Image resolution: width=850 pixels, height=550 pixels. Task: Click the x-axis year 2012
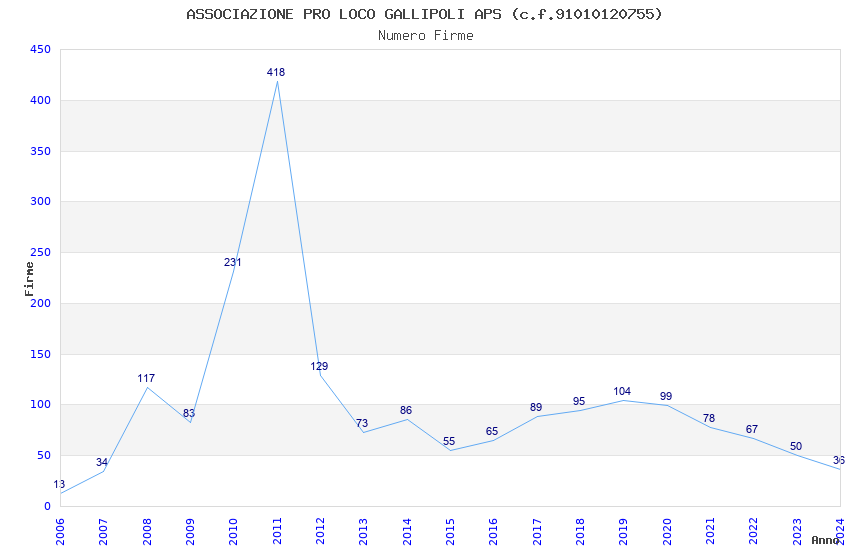320,532
